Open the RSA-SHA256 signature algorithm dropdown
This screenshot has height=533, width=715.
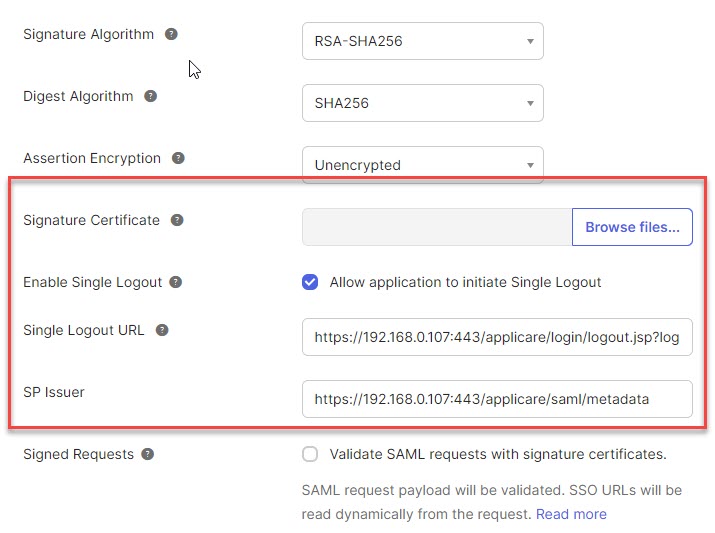tap(422, 41)
